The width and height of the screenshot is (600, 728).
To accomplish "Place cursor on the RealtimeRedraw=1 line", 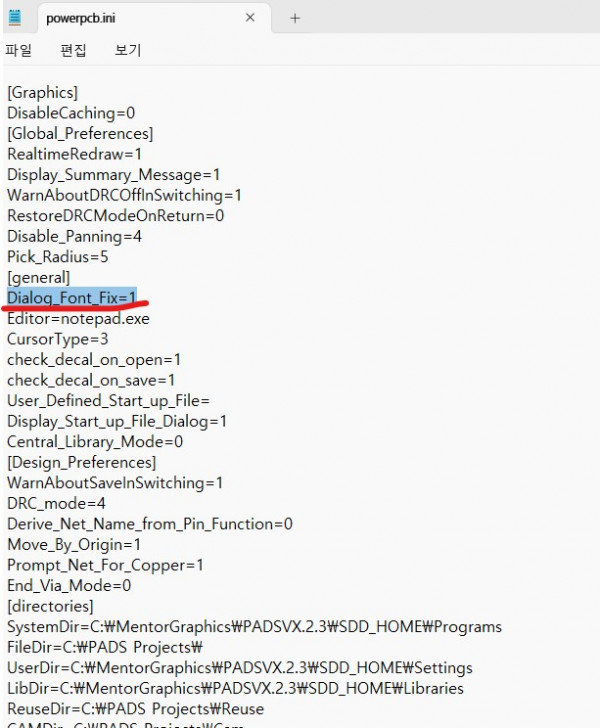I will pos(74,154).
